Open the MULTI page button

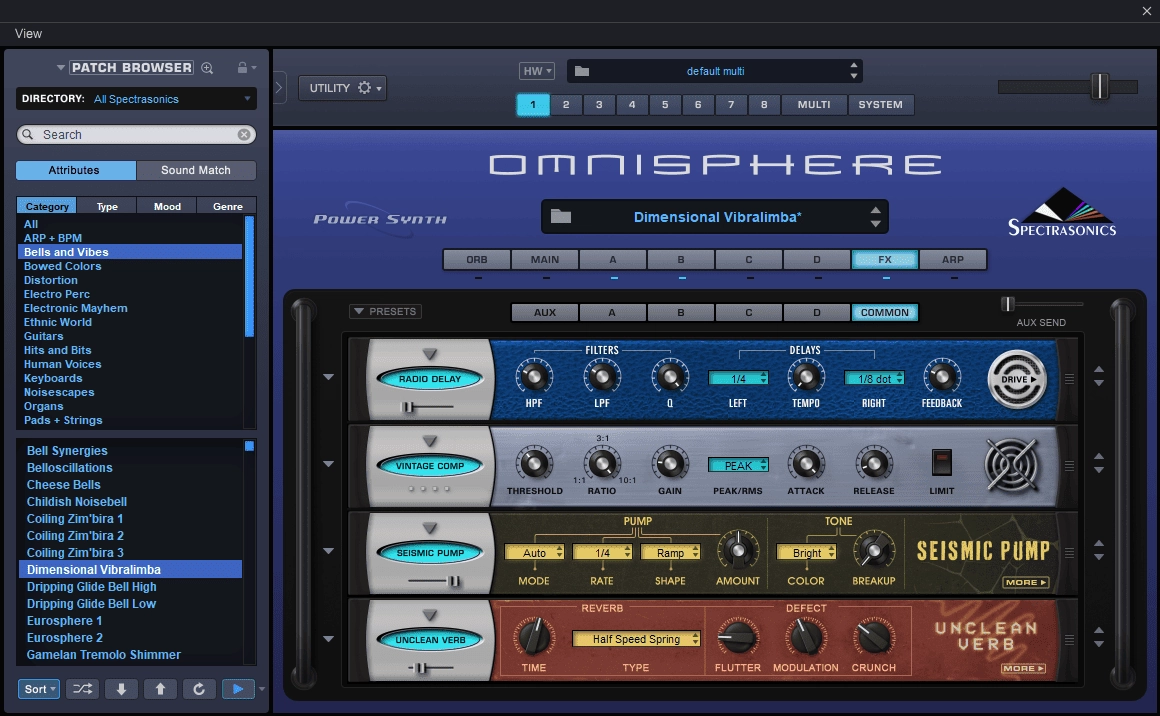pyautogui.click(x=814, y=104)
